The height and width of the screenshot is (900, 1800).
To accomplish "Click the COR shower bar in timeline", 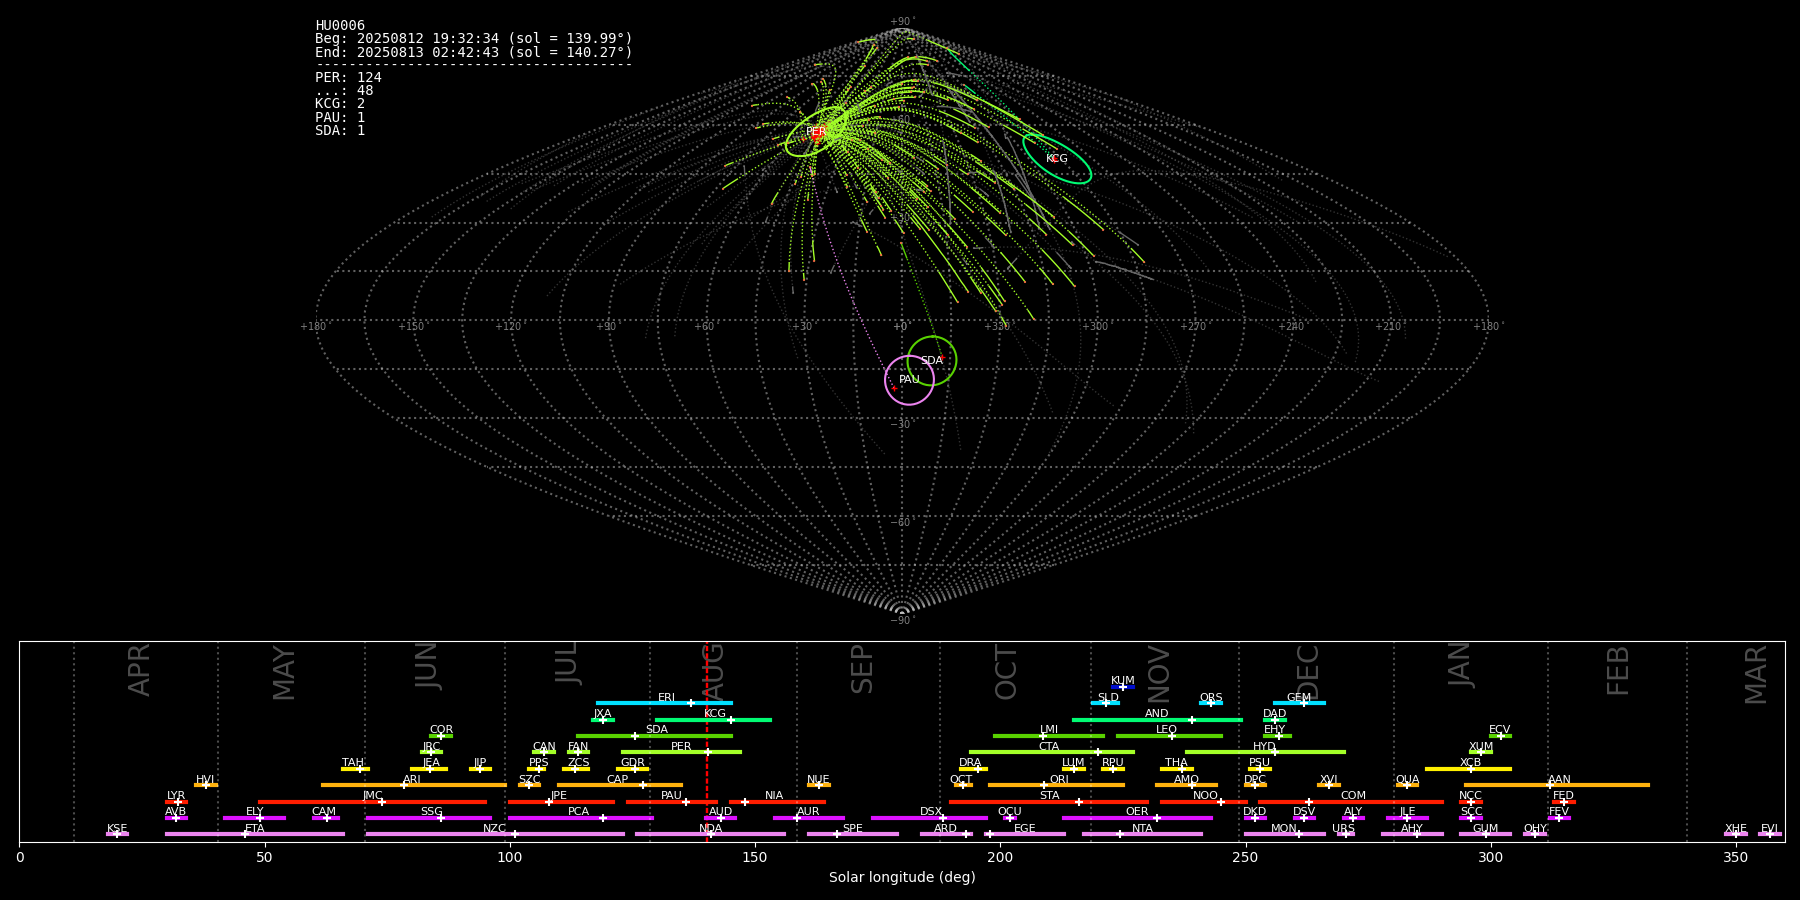I will point(441,736).
